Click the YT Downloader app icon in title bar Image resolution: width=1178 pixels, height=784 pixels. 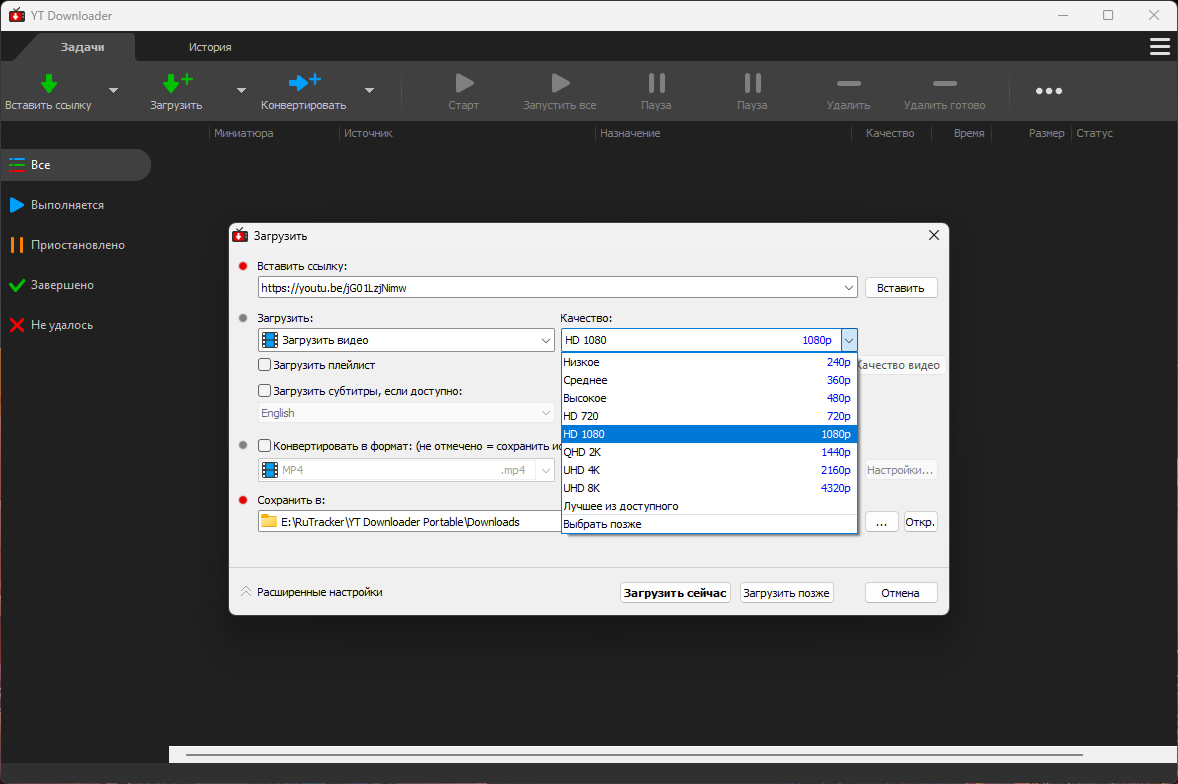coord(17,15)
